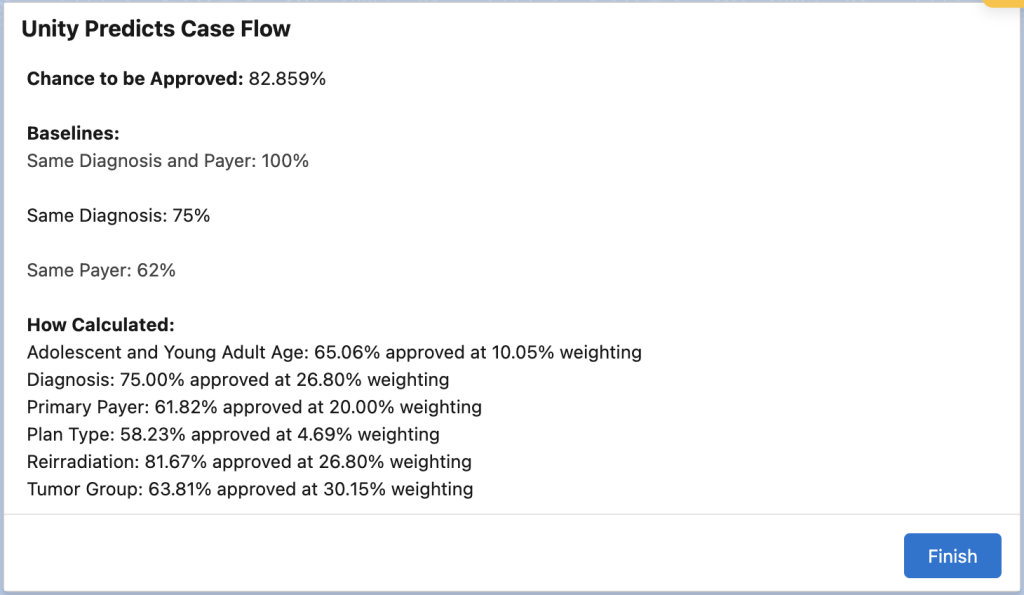Click the How Calculated heading
The height and width of the screenshot is (595, 1024).
point(100,325)
